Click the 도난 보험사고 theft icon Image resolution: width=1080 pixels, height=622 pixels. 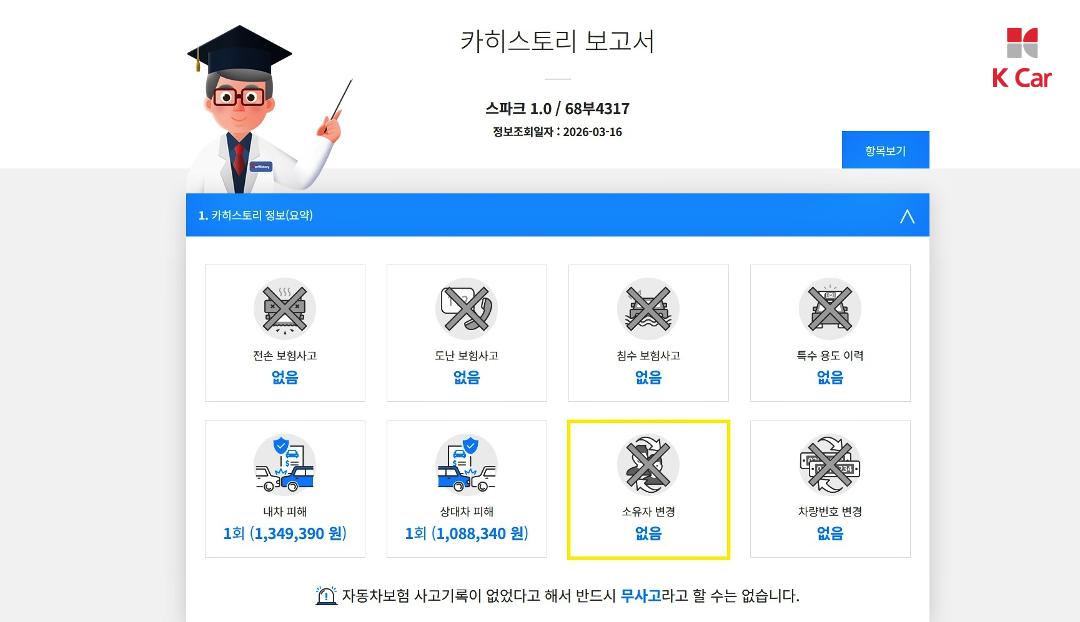pos(466,309)
